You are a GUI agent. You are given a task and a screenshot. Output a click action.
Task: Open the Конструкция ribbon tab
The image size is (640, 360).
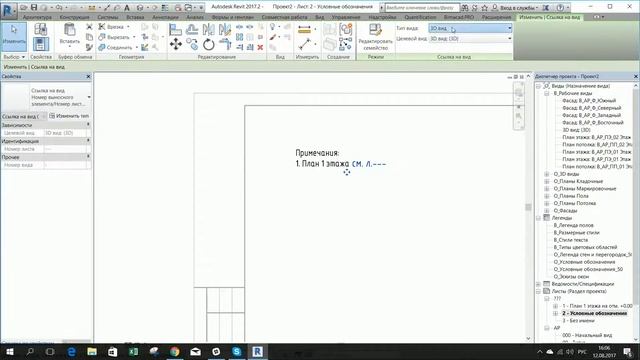[74, 17]
